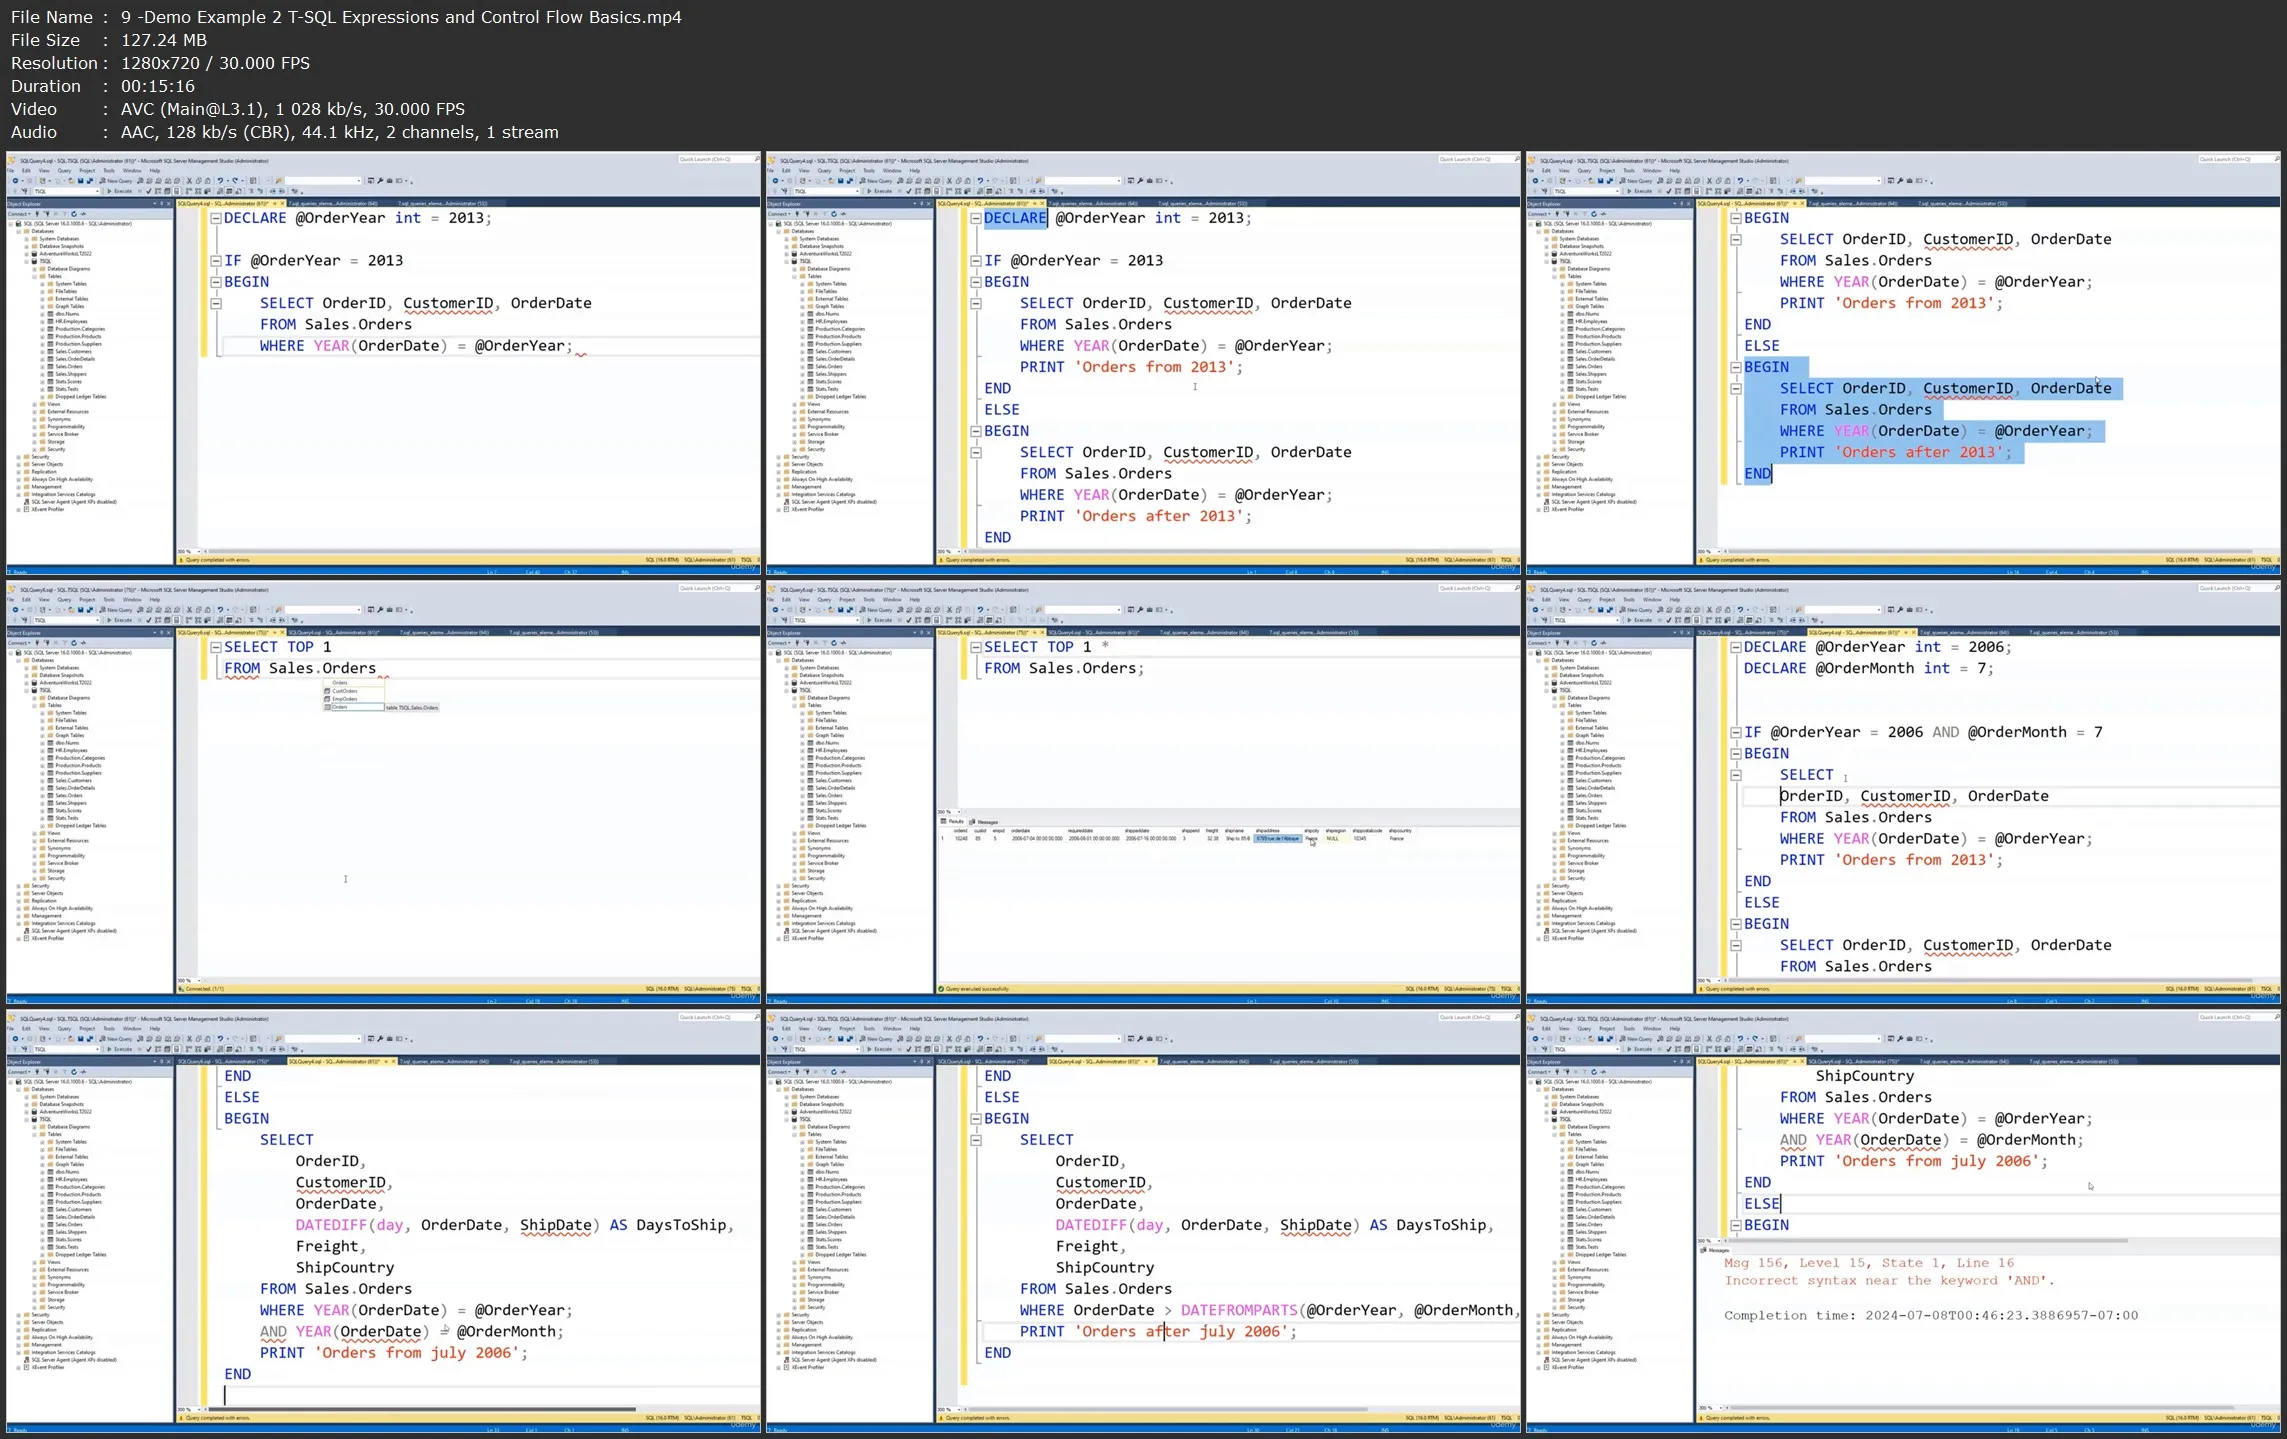Close the SQLQuery6.sql tab in the results-grid frame
Screen dimensions: 2287x1439
(1042, 633)
